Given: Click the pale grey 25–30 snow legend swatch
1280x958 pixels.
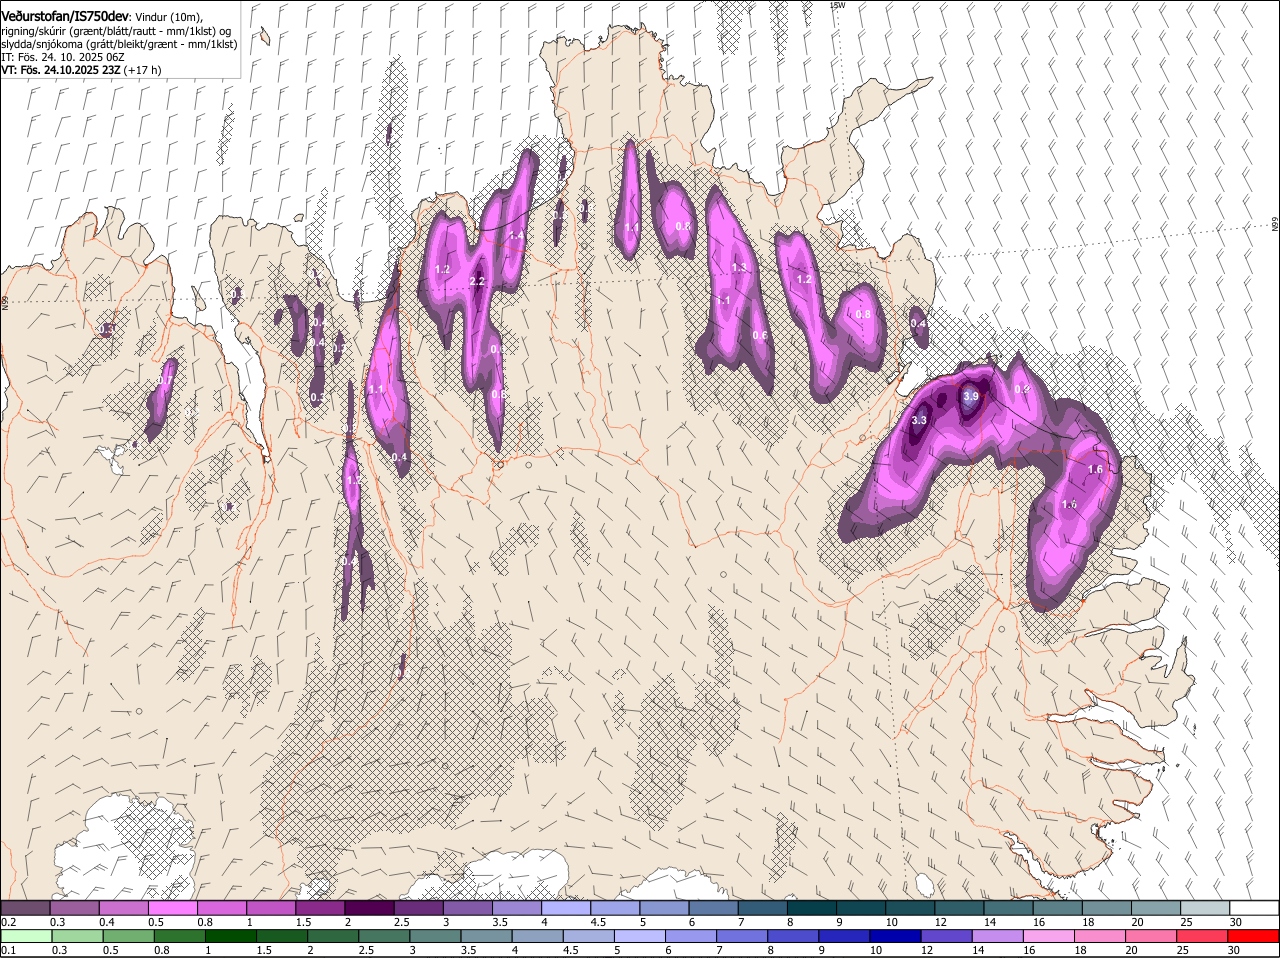Looking at the screenshot, I should [1205, 907].
